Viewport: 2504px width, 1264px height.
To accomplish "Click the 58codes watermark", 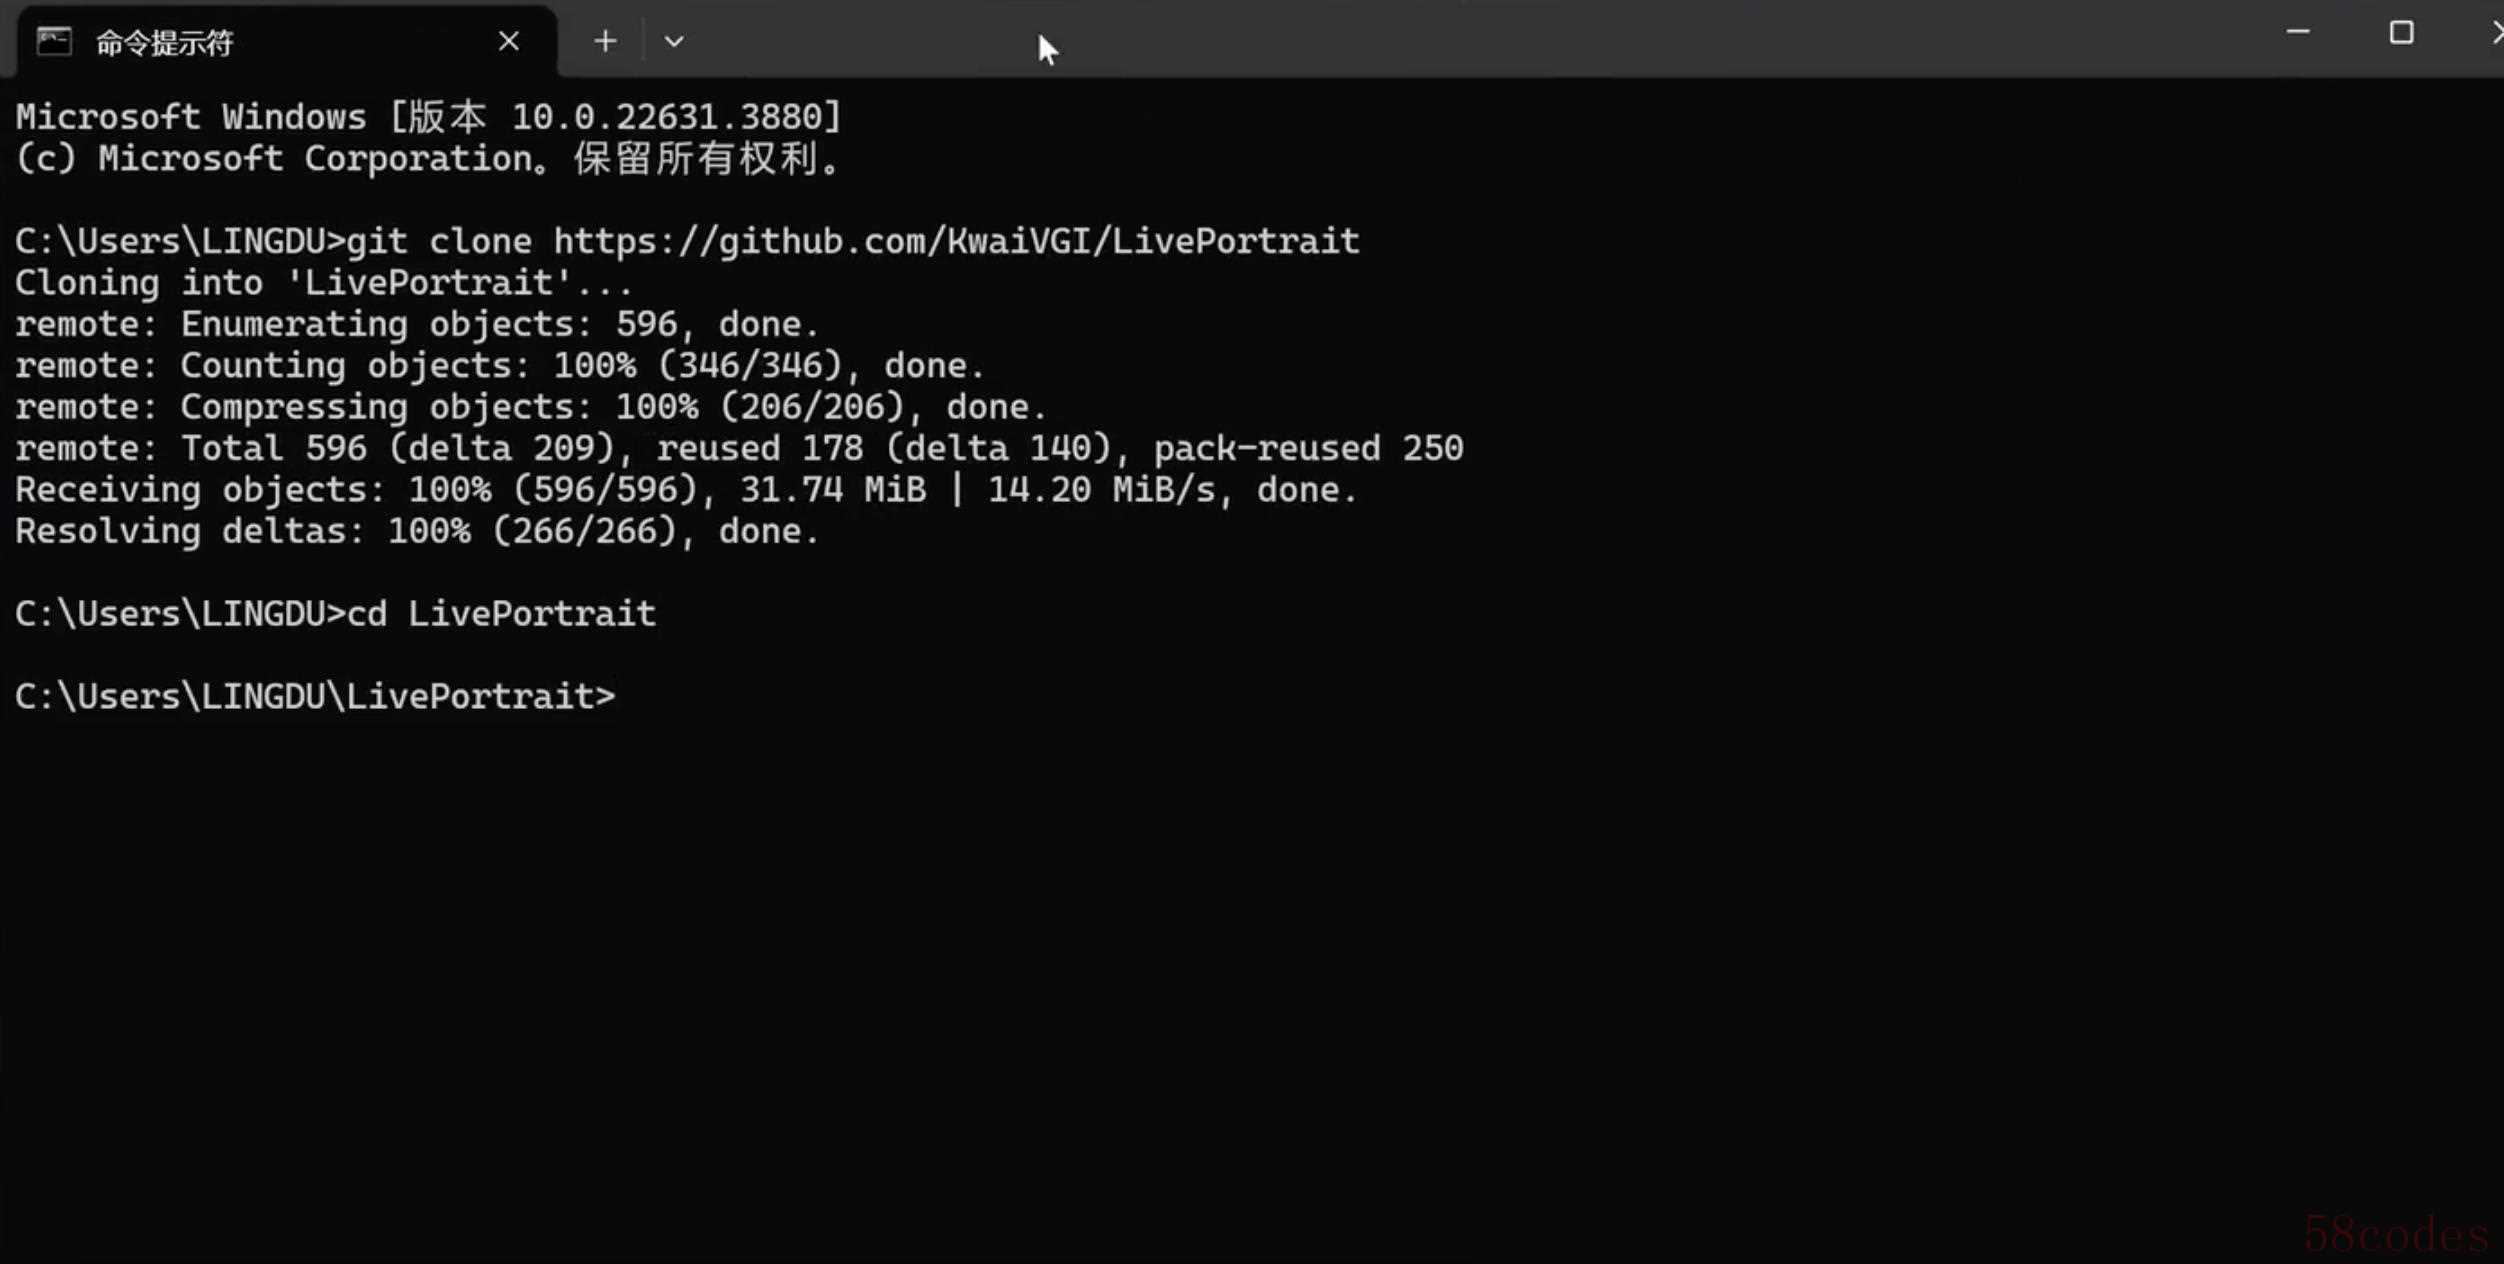I will [x=2396, y=1235].
